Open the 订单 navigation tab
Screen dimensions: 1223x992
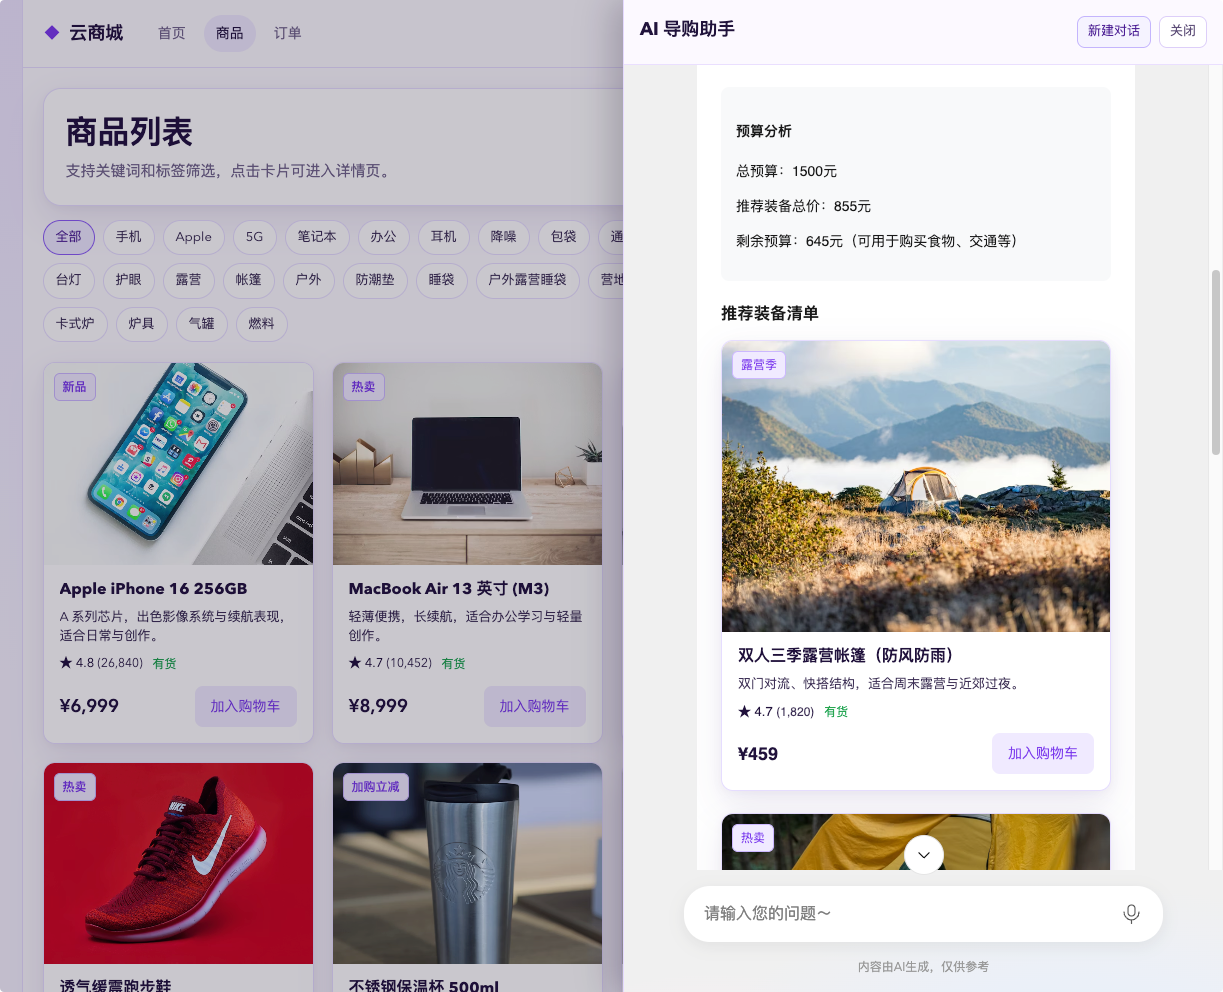(x=288, y=33)
